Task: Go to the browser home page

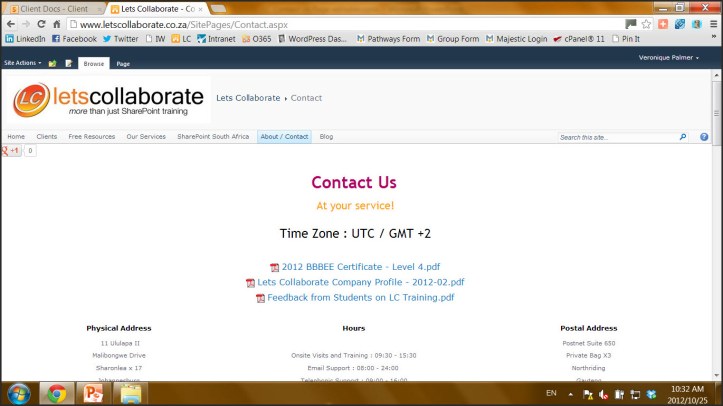Action: coord(56,24)
